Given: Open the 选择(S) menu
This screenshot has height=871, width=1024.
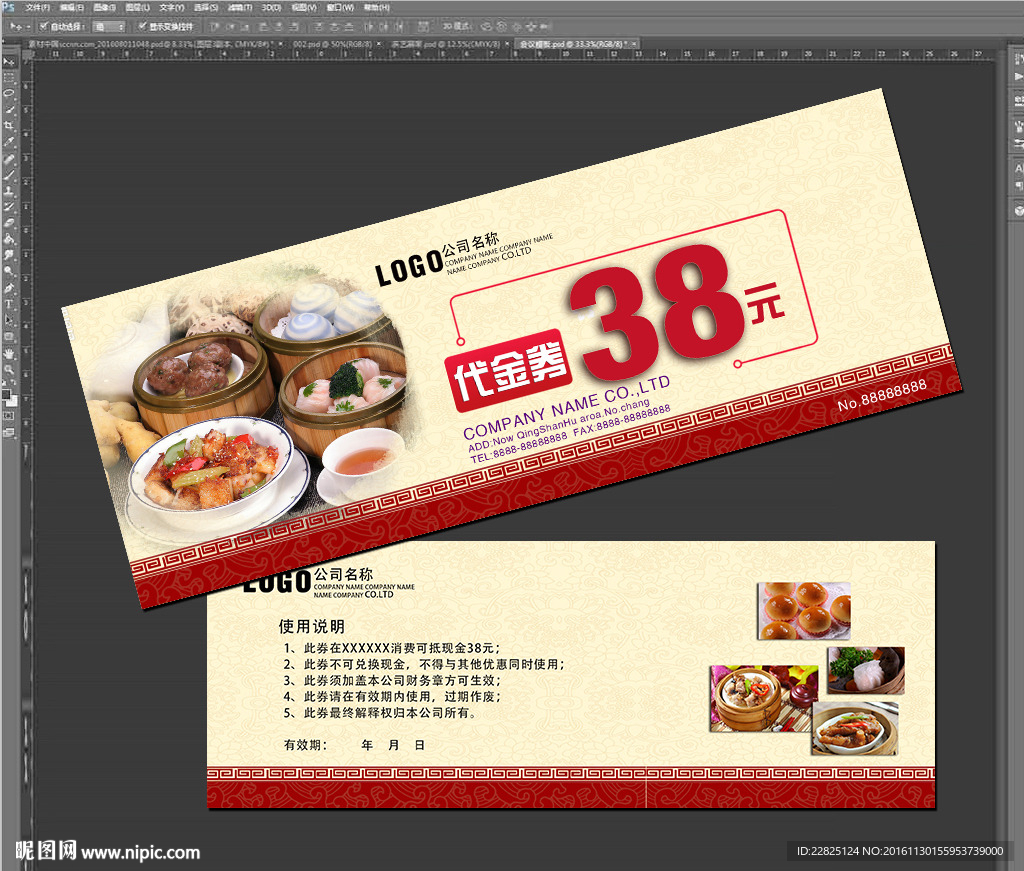Looking at the screenshot, I should pyautogui.click(x=206, y=7).
